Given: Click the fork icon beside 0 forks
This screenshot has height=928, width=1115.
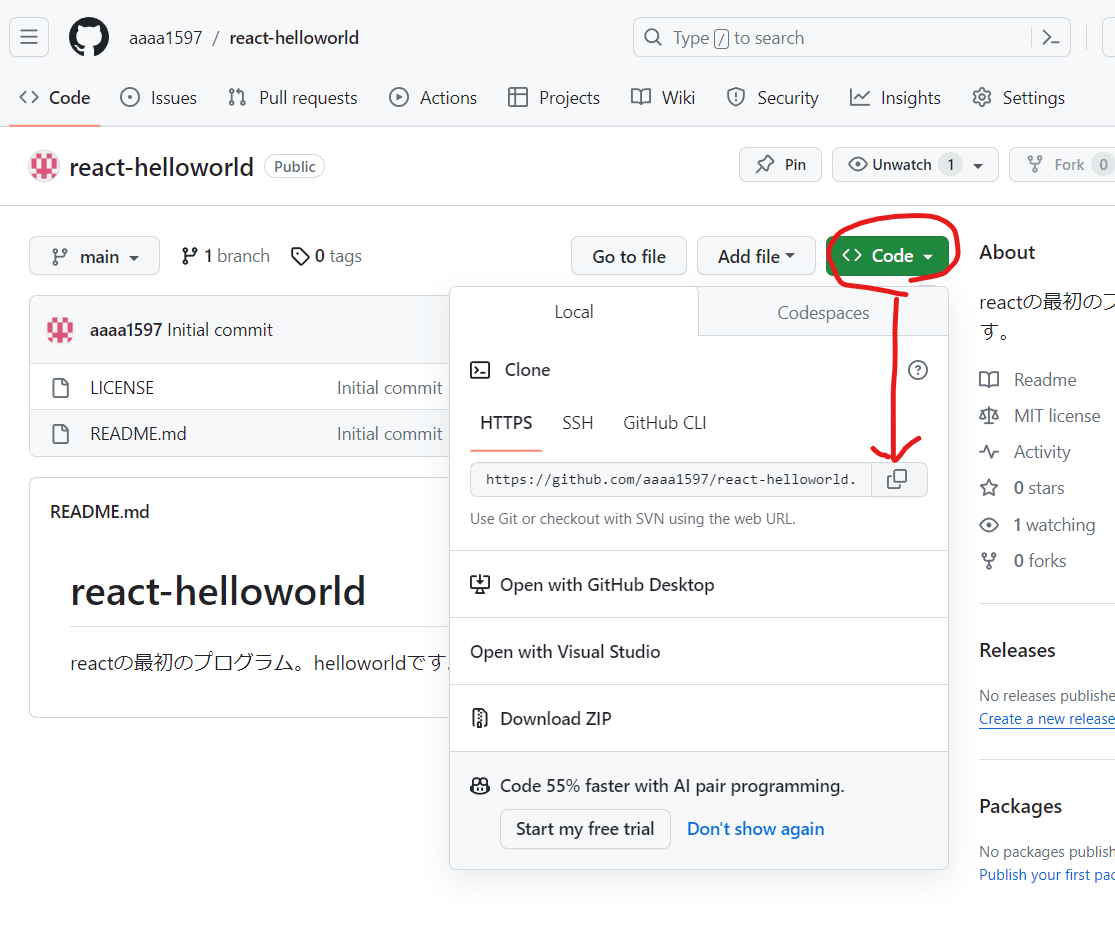Looking at the screenshot, I should click(989, 561).
